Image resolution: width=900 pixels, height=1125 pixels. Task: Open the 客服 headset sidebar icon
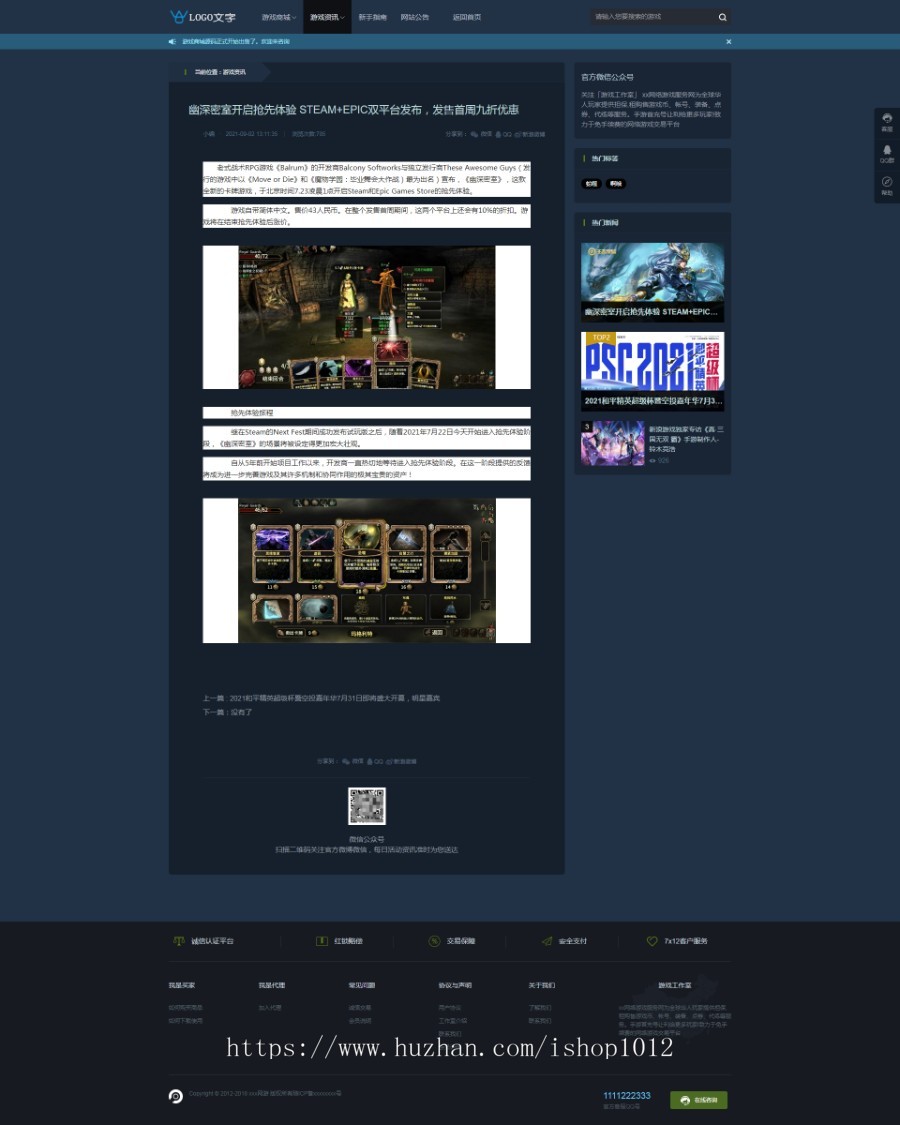point(887,122)
